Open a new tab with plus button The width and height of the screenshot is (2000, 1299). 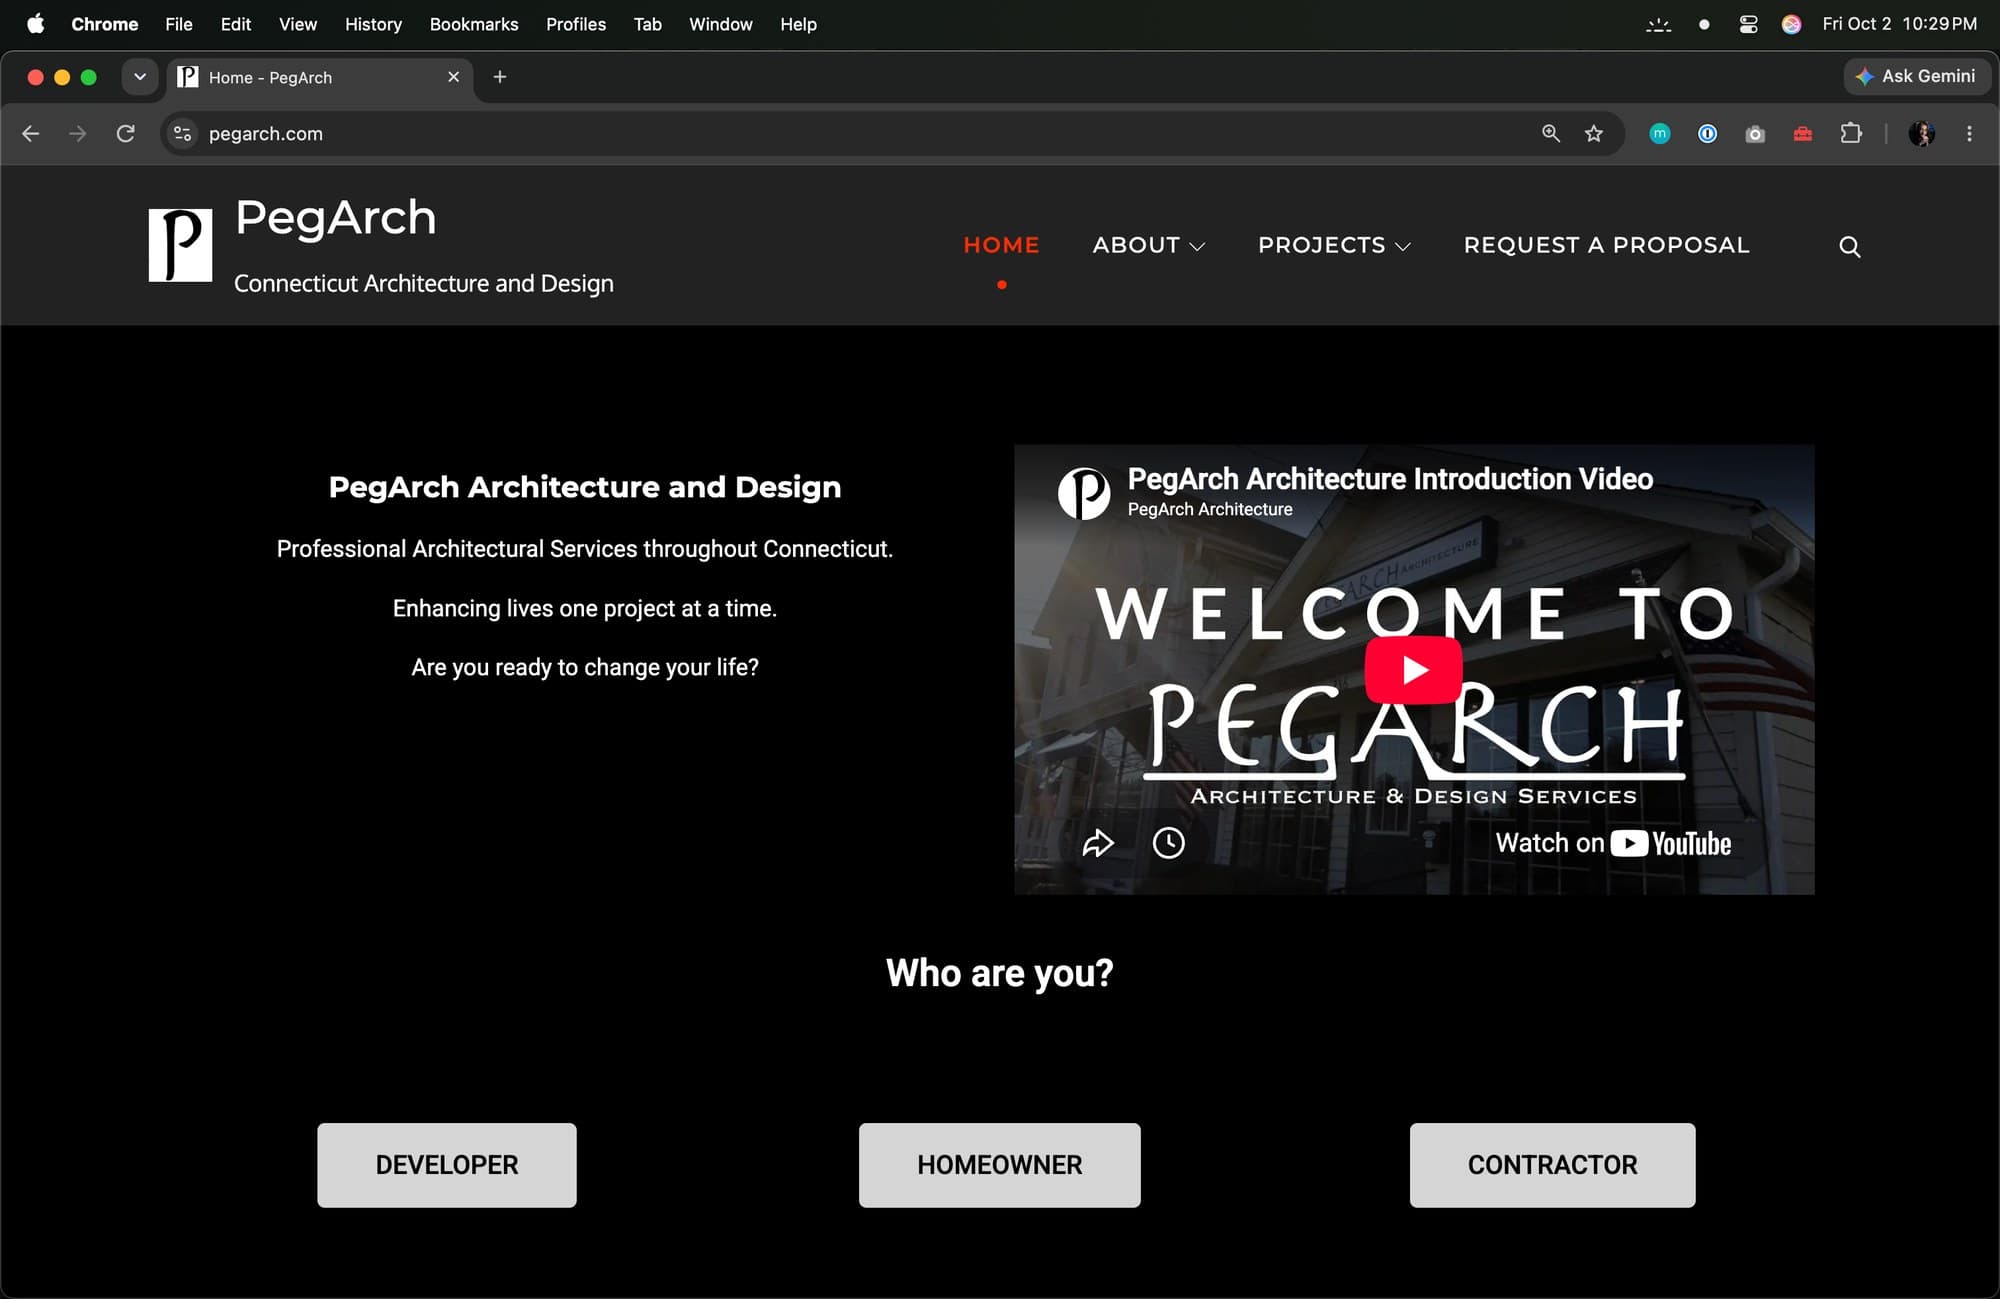[x=500, y=77]
